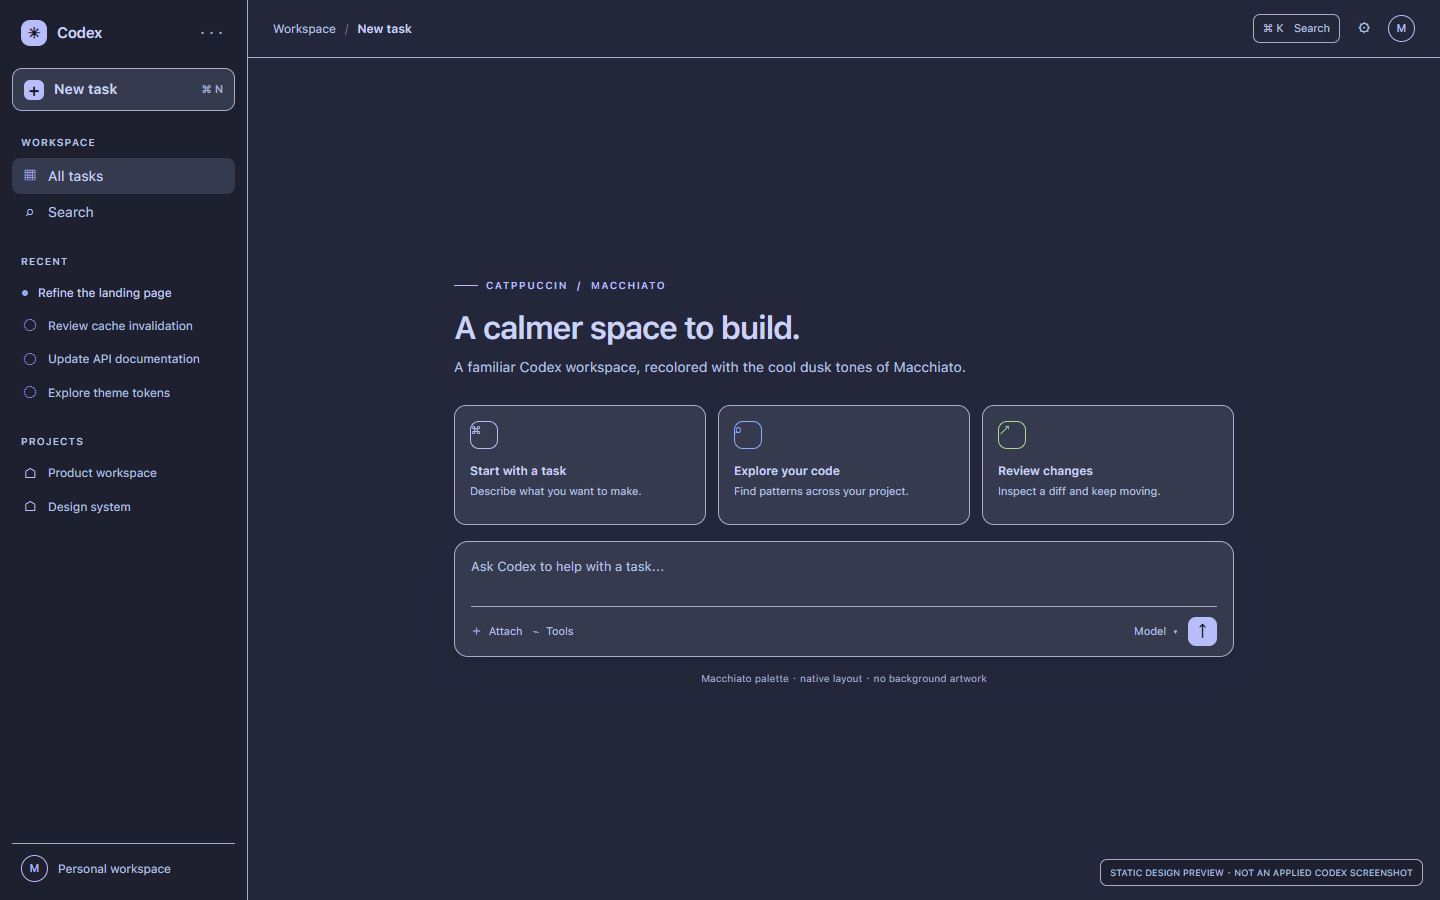Open the sidebar three-dot menu
The width and height of the screenshot is (1440, 900).
pyautogui.click(x=212, y=33)
